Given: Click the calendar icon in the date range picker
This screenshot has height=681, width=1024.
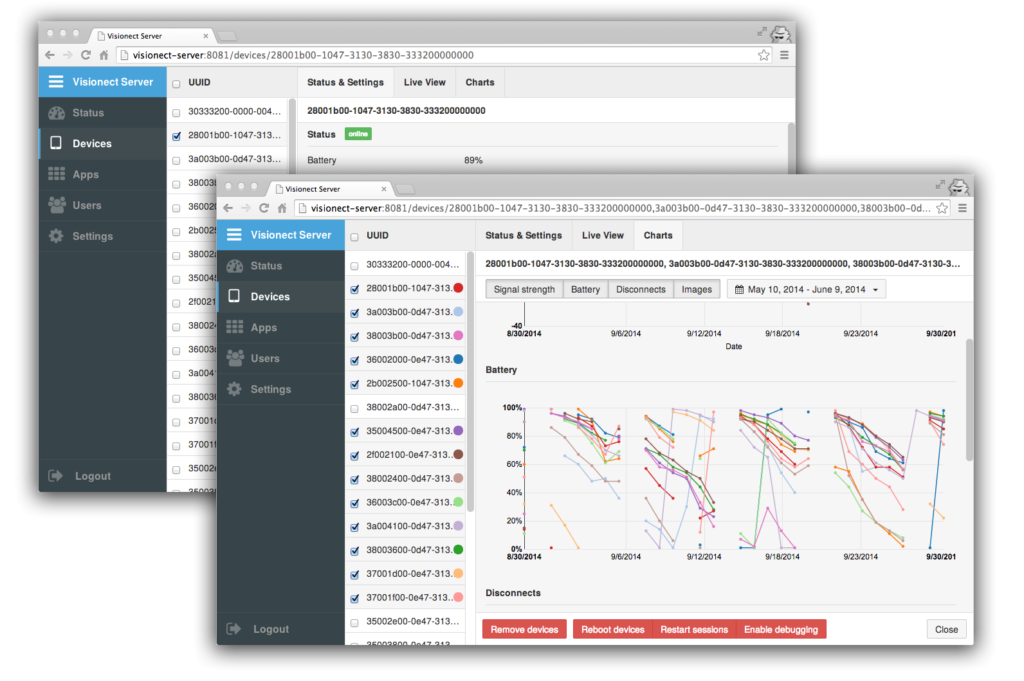Looking at the screenshot, I should [739, 289].
